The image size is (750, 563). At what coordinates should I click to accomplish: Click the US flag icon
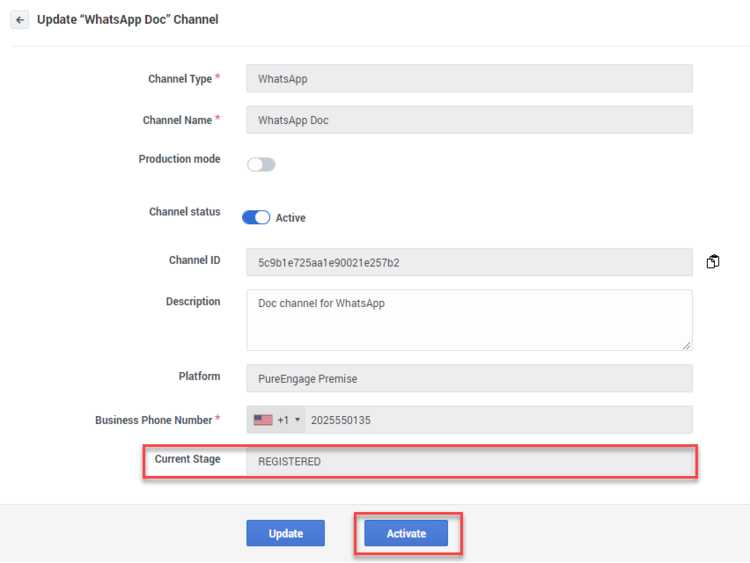click(263, 420)
